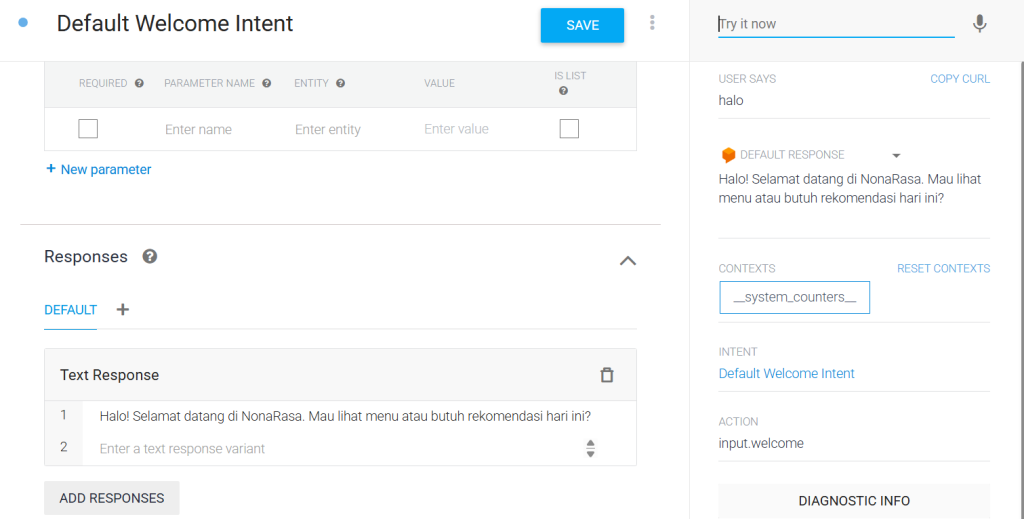
Task: Delete the Text Response with trash icon
Action: [606, 375]
